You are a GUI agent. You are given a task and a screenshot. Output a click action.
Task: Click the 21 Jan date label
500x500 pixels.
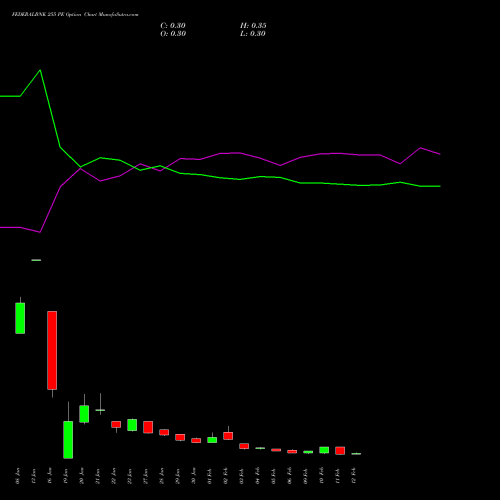pos(98,476)
